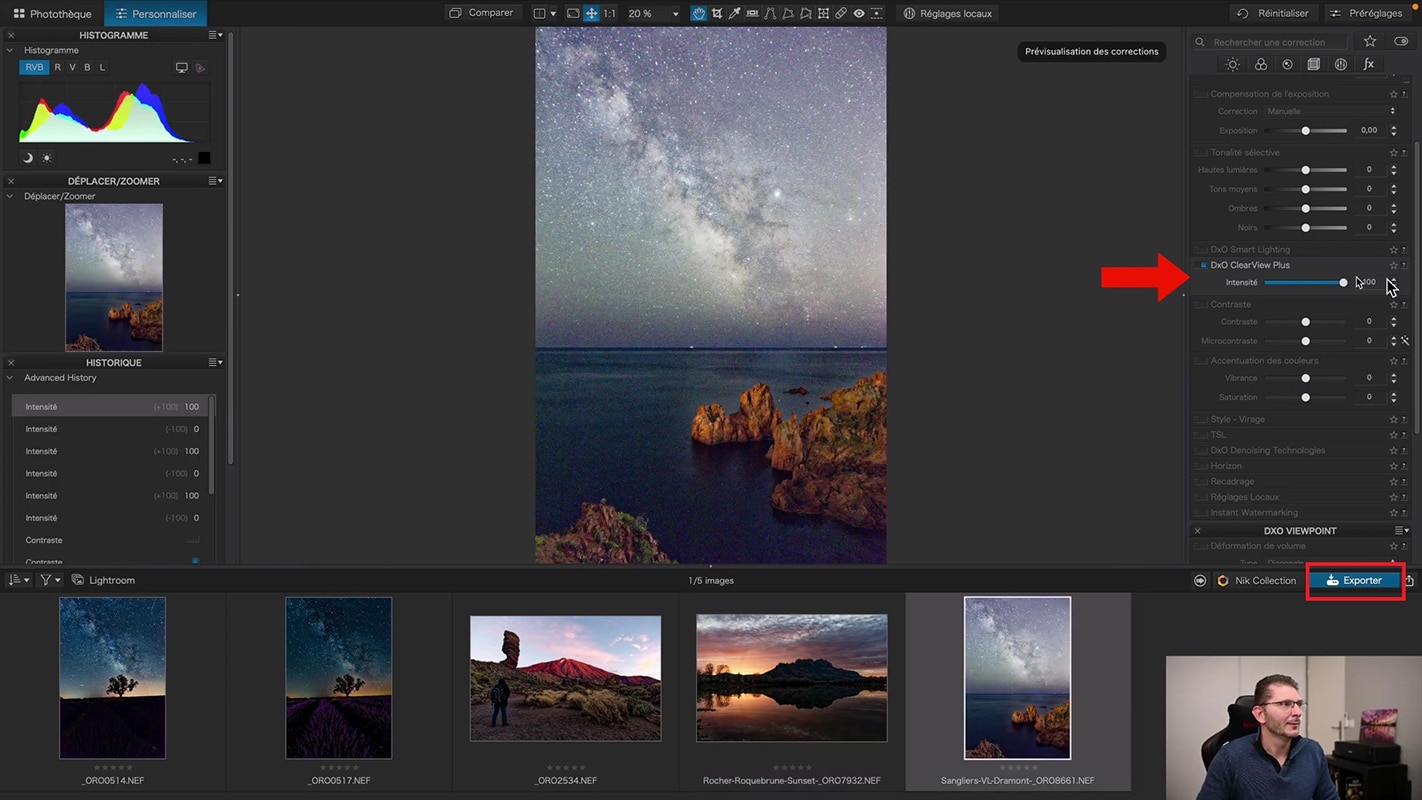Image resolution: width=1422 pixels, height=800 pixels.
Task: Open the split view layout dropdown
Action: click(553, 13)
